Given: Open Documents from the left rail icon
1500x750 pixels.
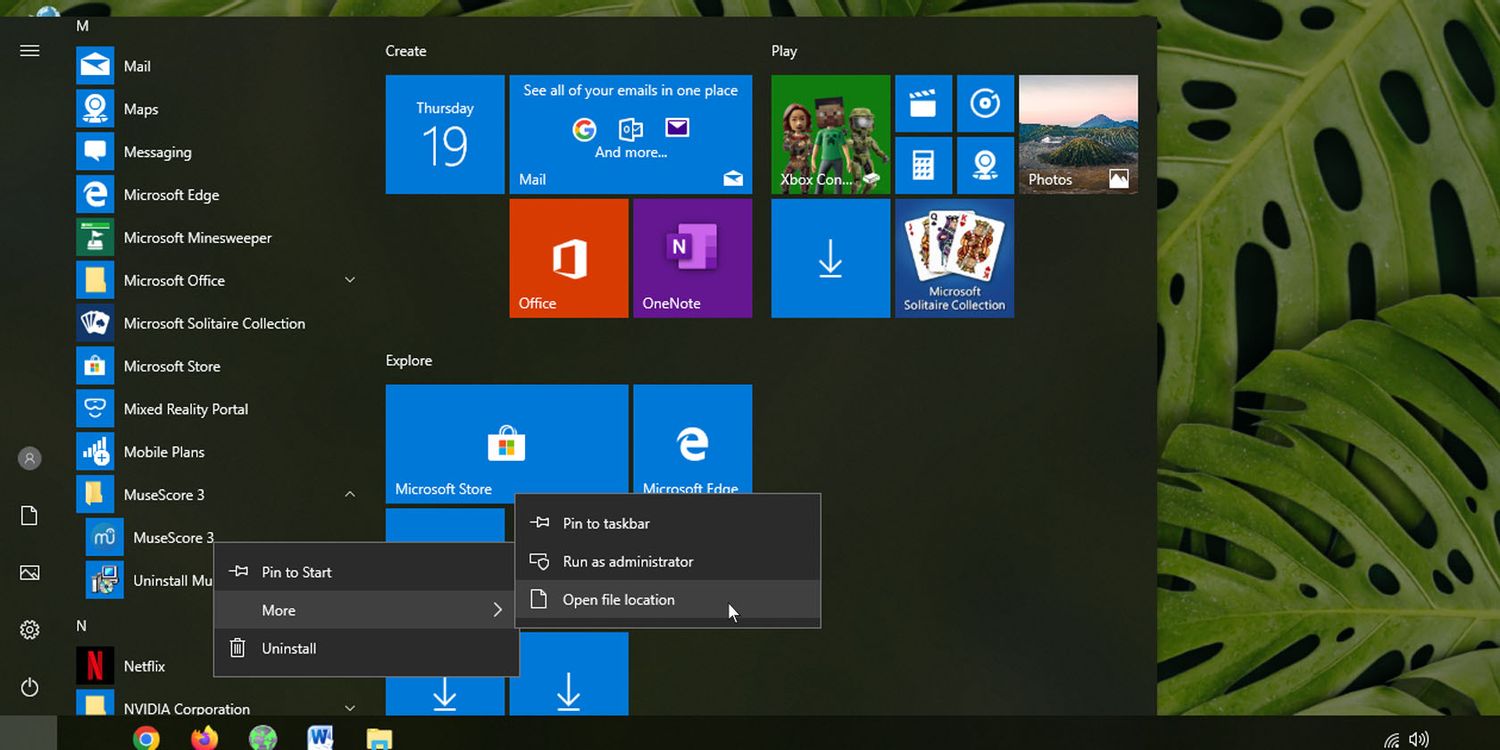Looking at the screenshot, I should tap(30, 516).
